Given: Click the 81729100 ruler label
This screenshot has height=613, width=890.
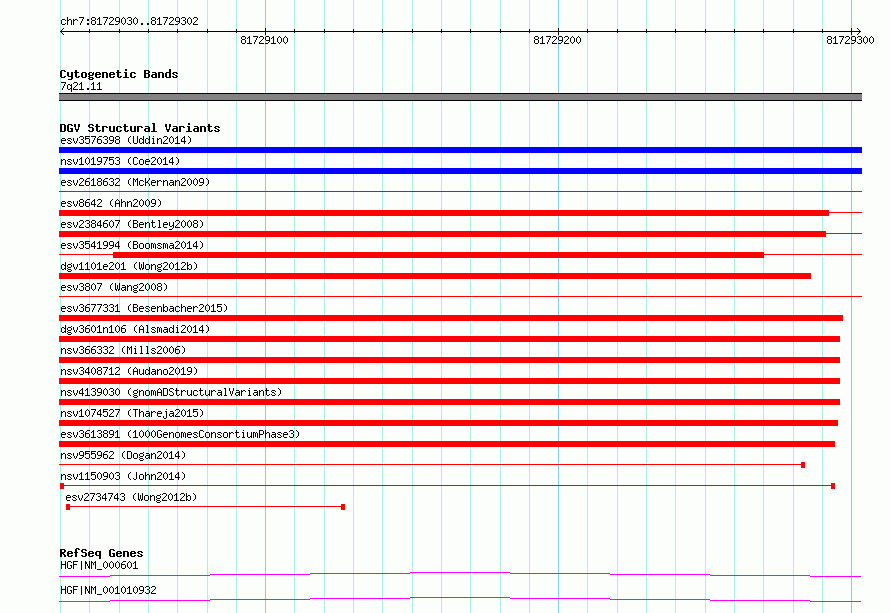Looking at the screenshot, I should 264,40.
